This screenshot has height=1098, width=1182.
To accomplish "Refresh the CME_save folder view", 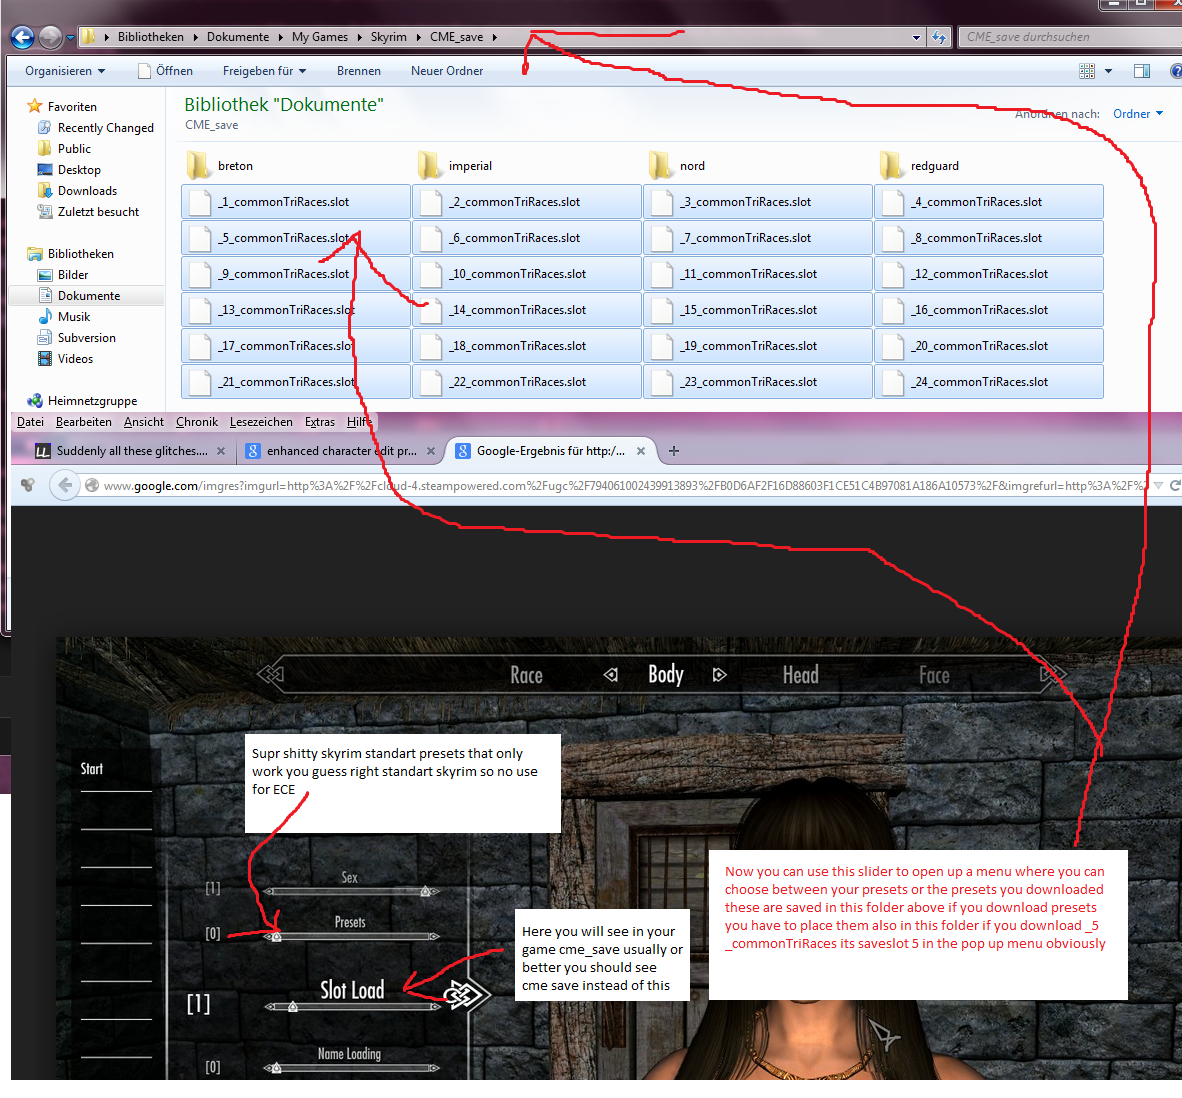I will pyautogui.click(x=939, y=37).
